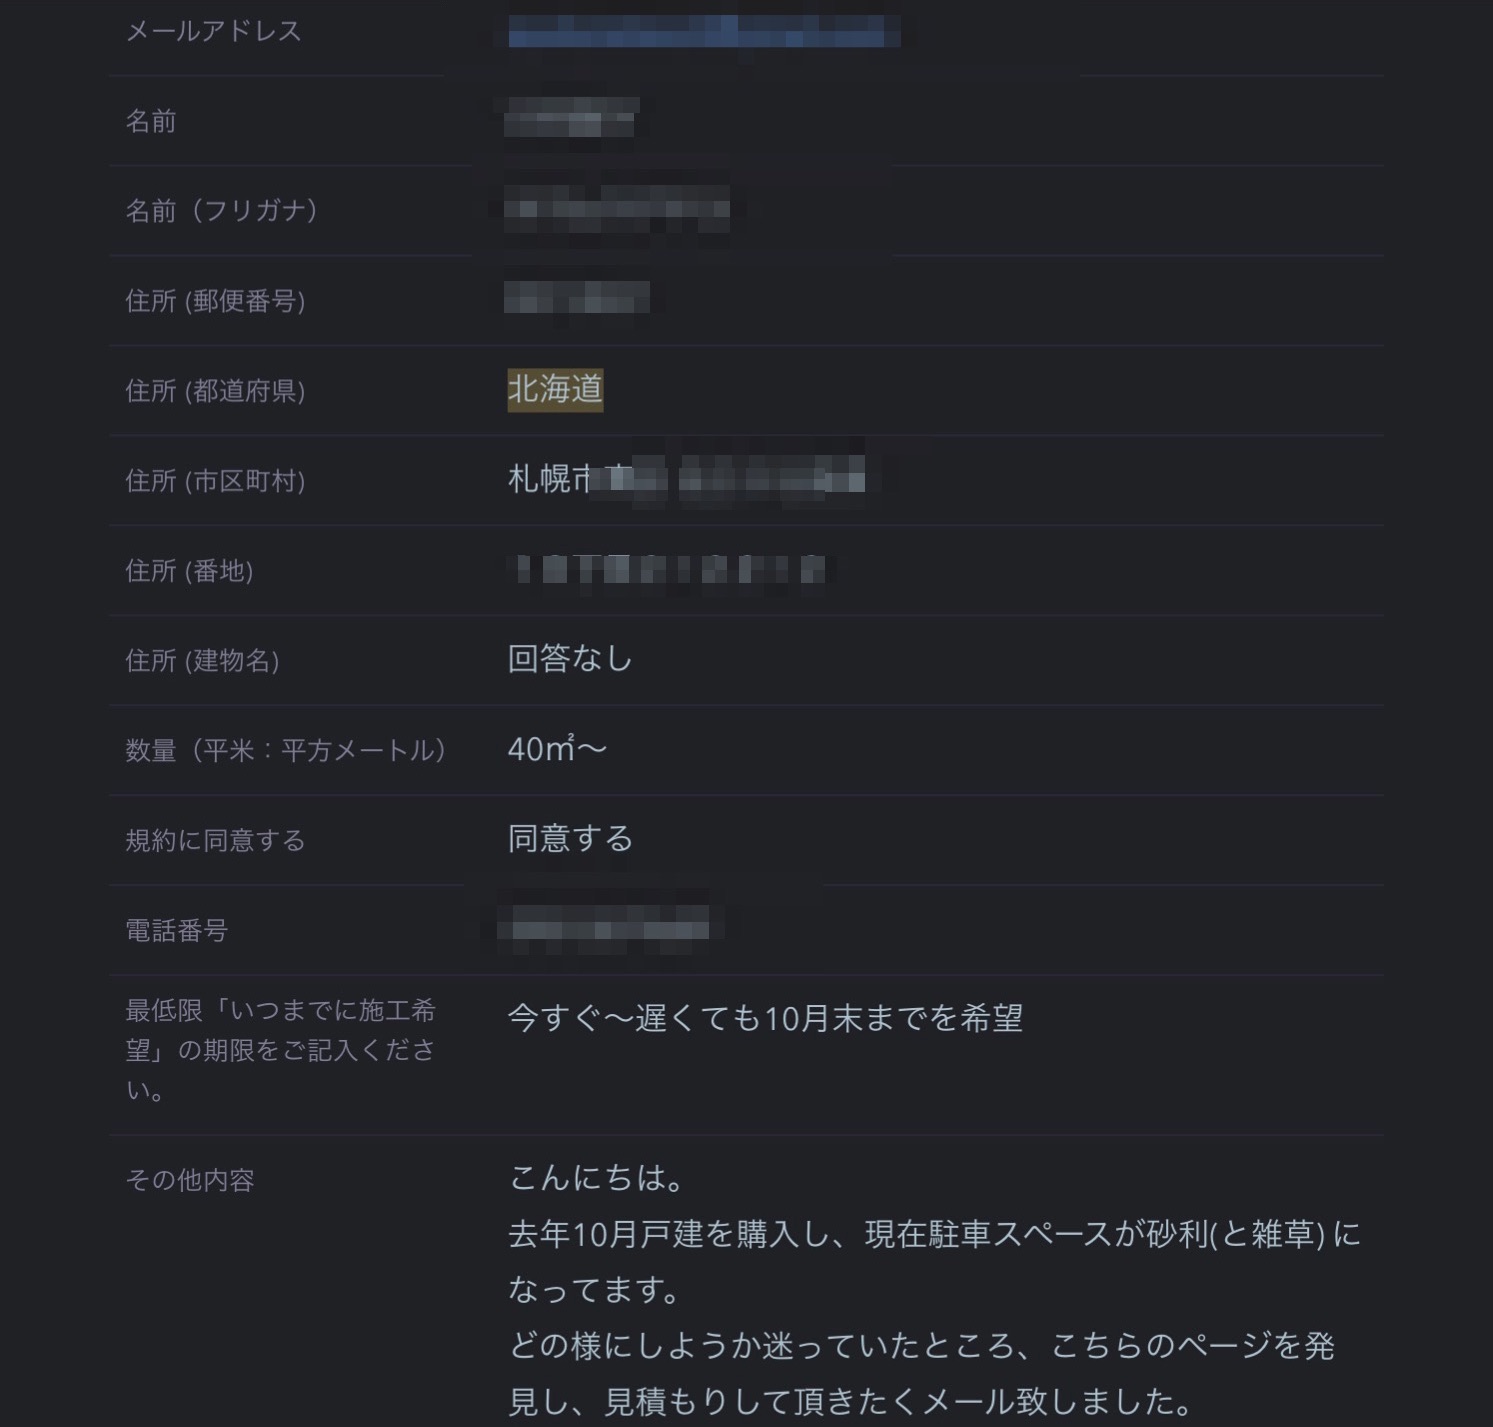Click the 住所 (郵便番号) label
The height and width of the screenshot is (1427, 1493).
pyautogui.click(x=215, y=301)
